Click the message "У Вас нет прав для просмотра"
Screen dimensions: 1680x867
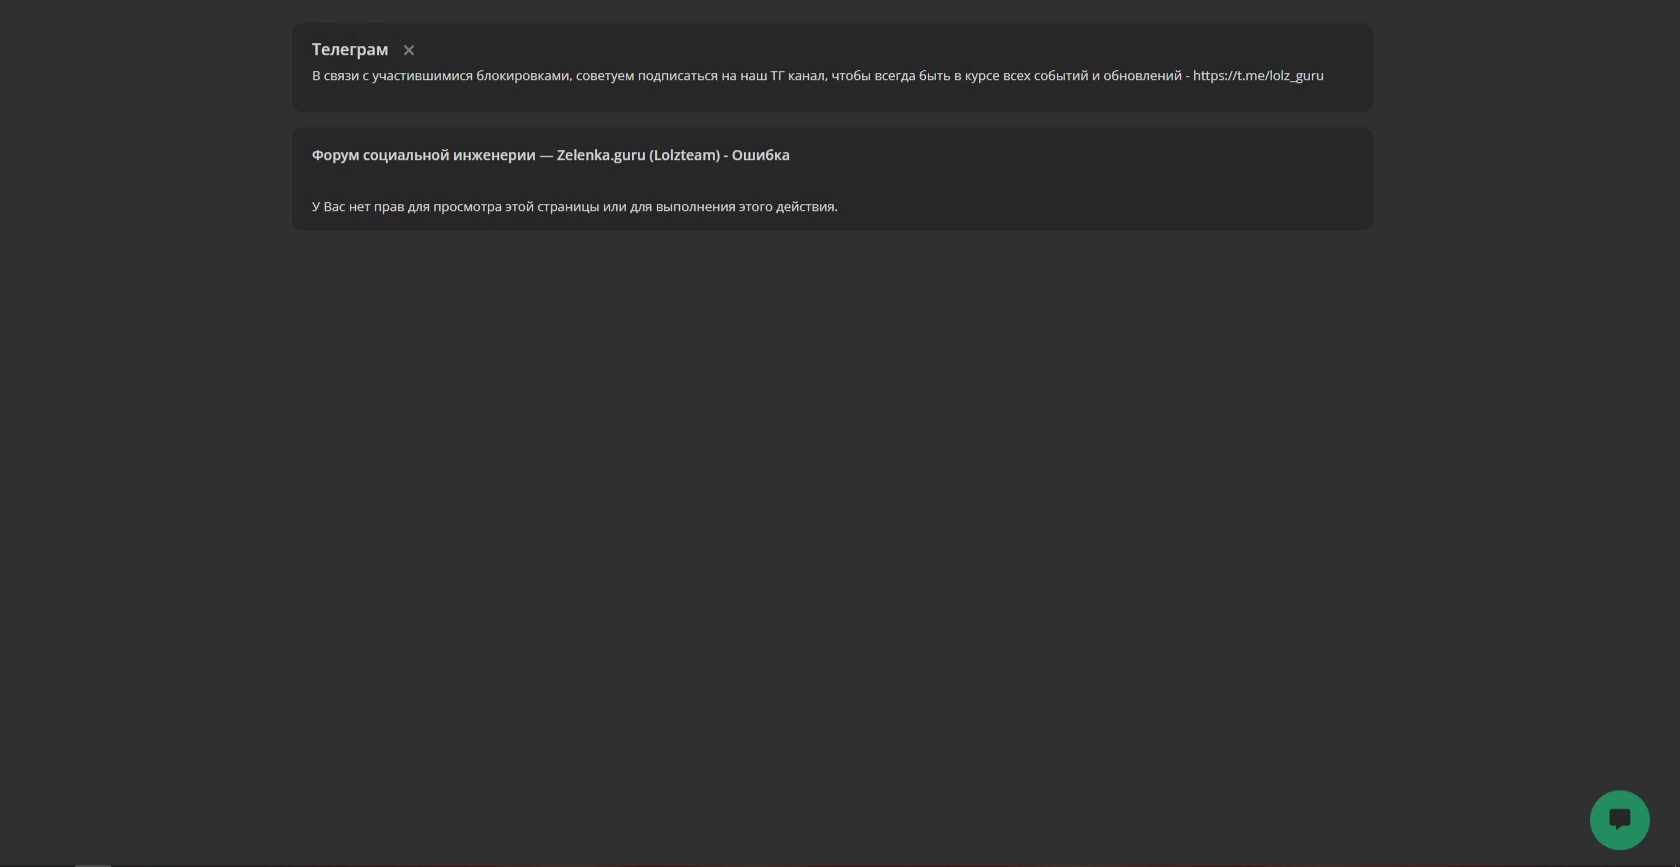tap(575, 207)
